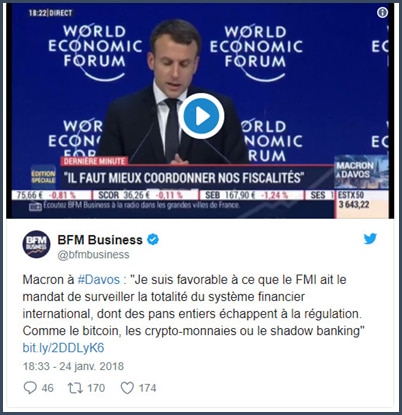Play the embedded BFM Business video
402x415 pixels.
point(201,116)
